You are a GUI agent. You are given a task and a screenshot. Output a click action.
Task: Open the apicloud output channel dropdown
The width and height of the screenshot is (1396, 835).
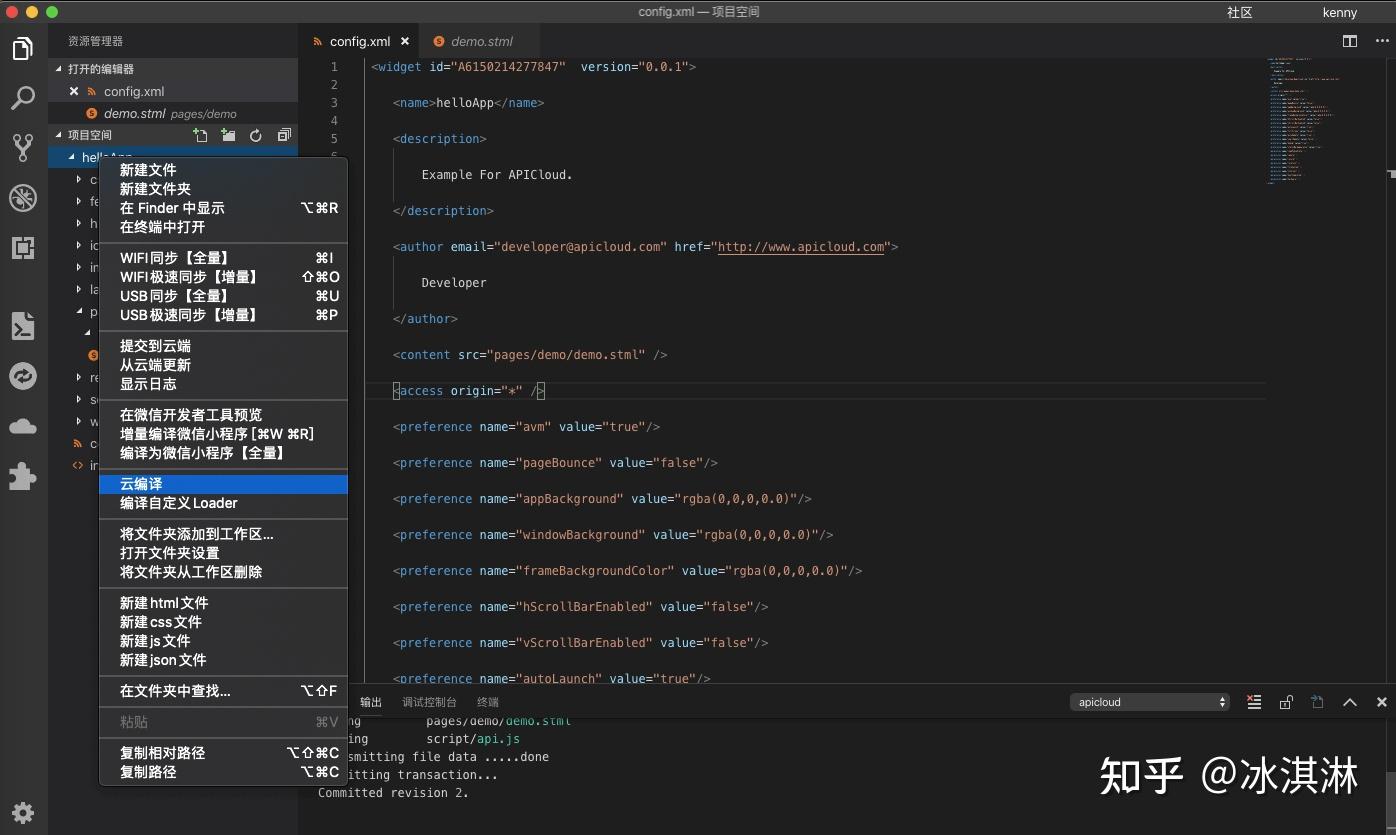1150,702
